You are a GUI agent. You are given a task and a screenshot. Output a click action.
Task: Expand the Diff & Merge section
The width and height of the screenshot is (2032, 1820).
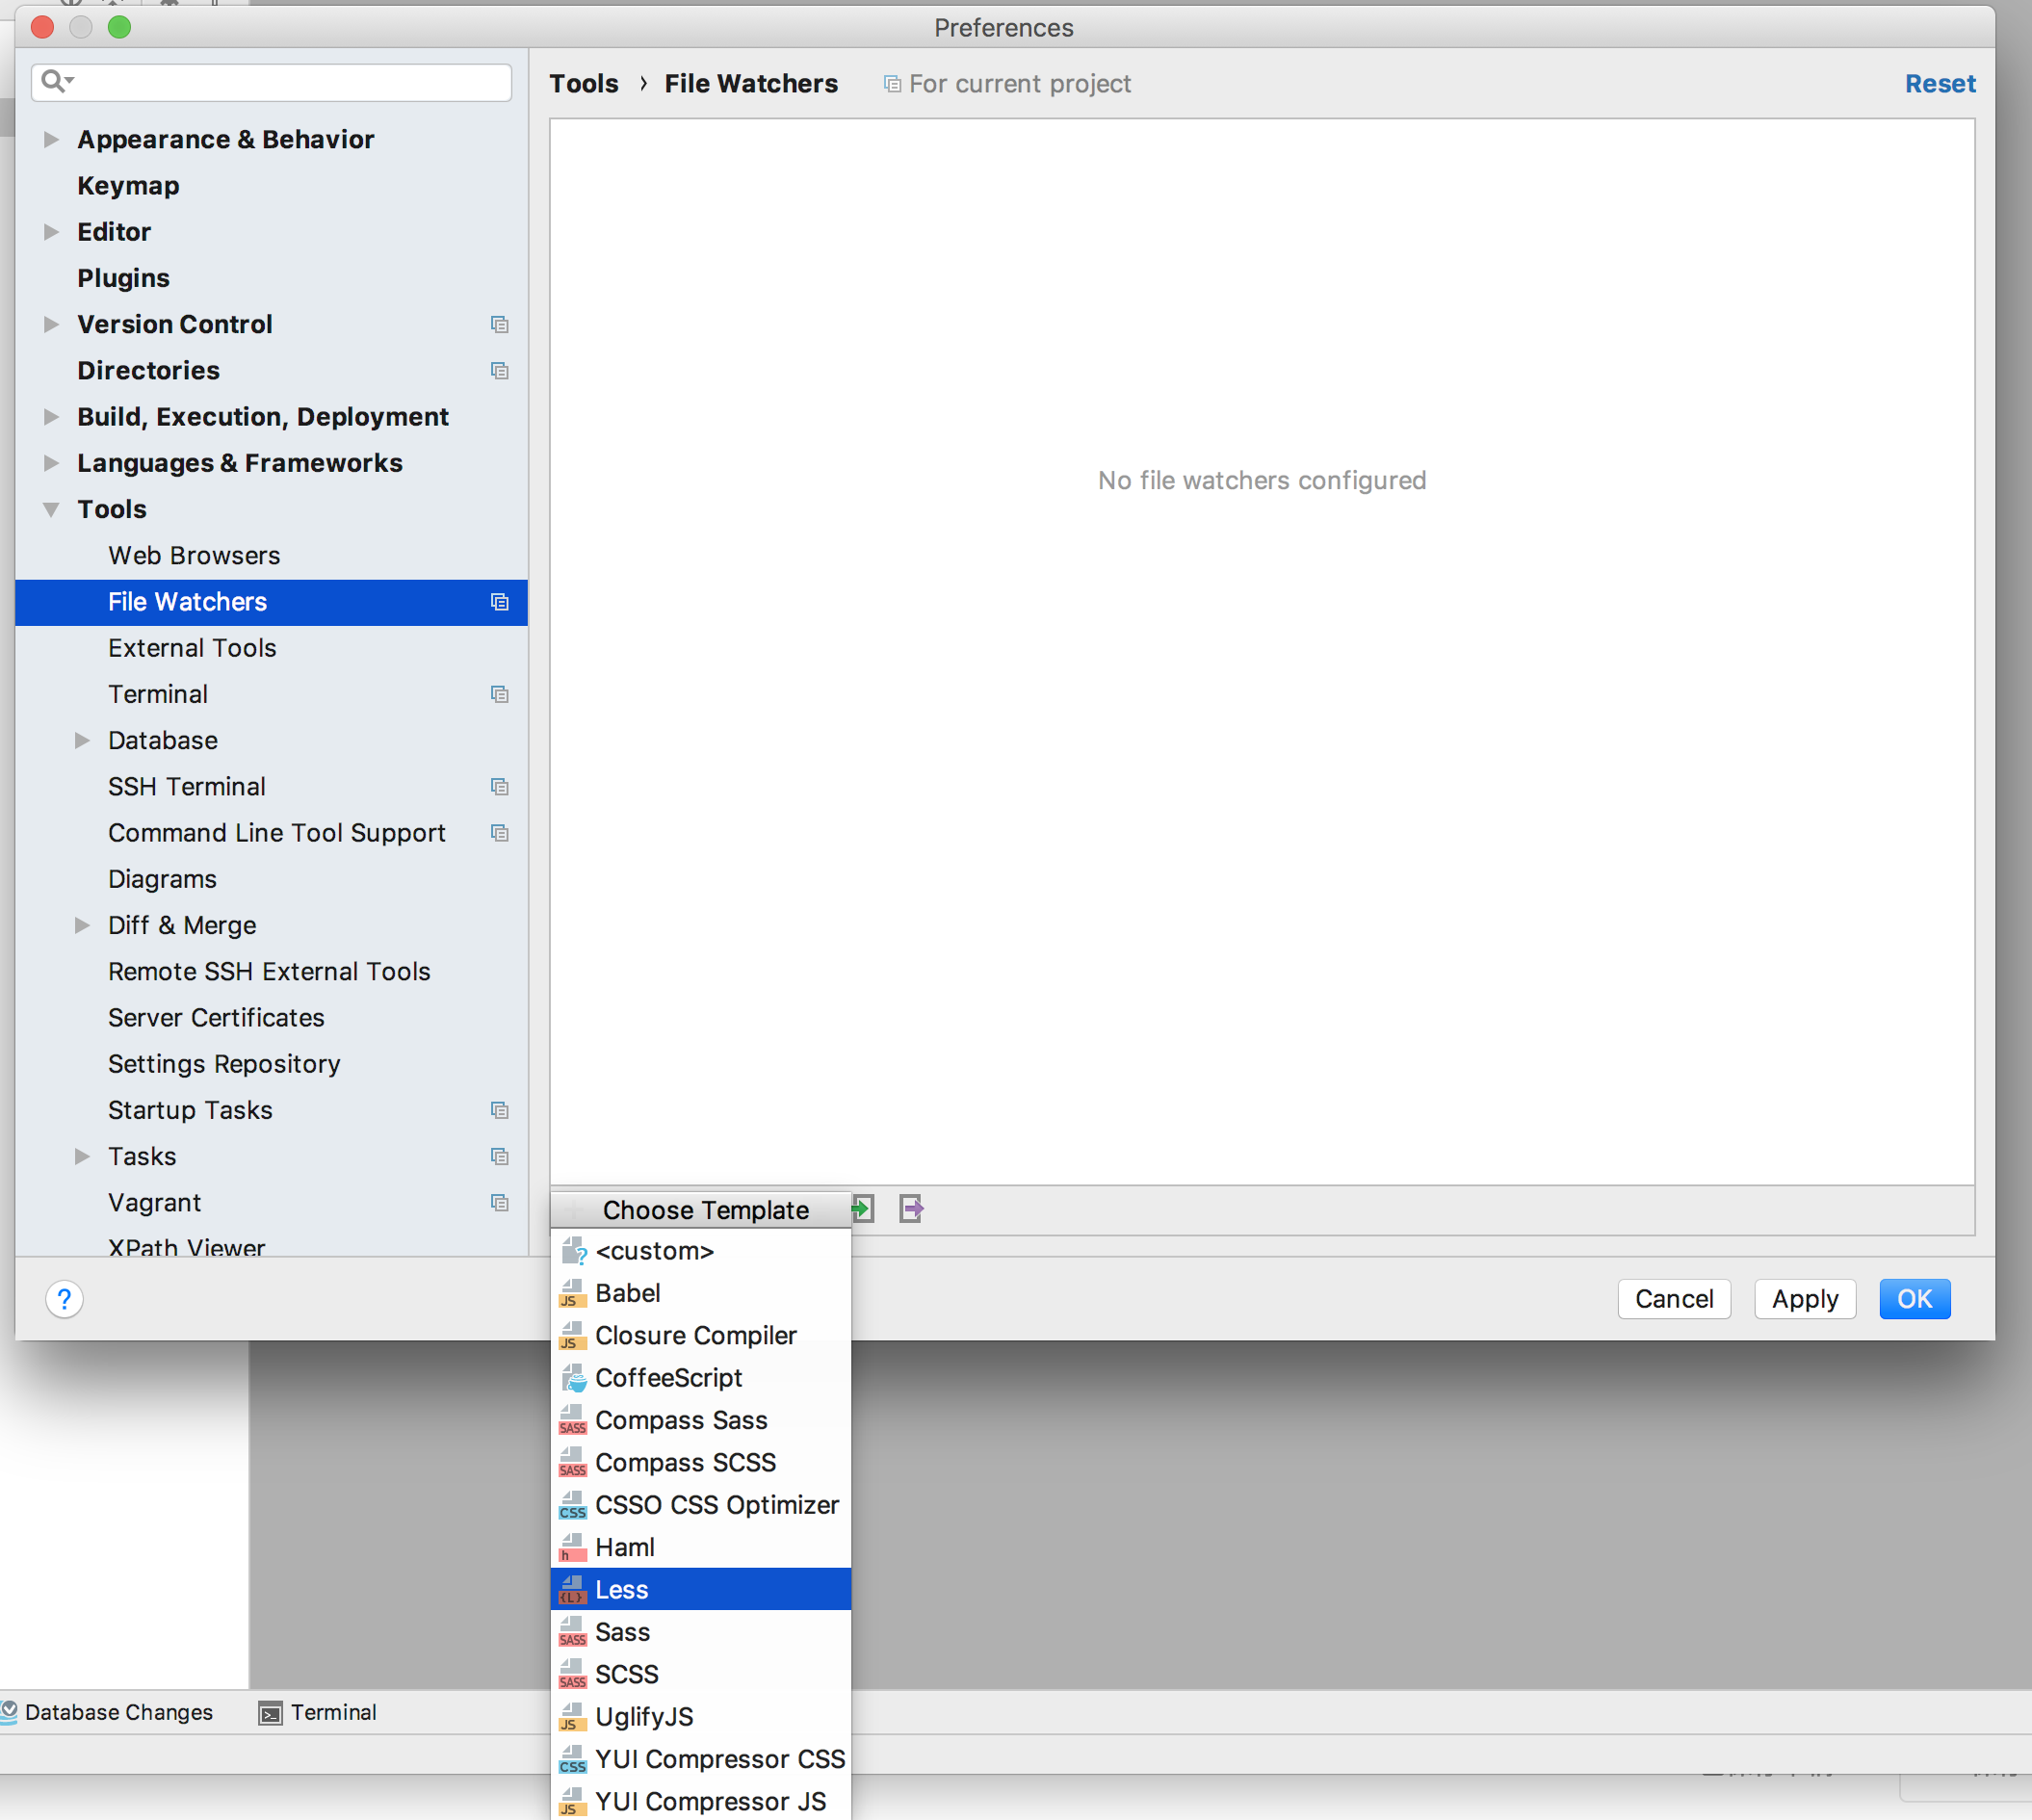[x=85, y=924]
